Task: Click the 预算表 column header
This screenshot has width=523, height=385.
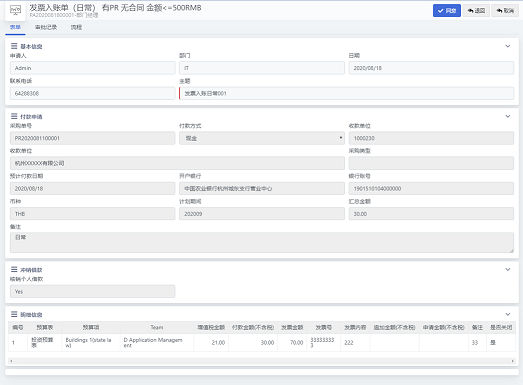Action: 45,328
